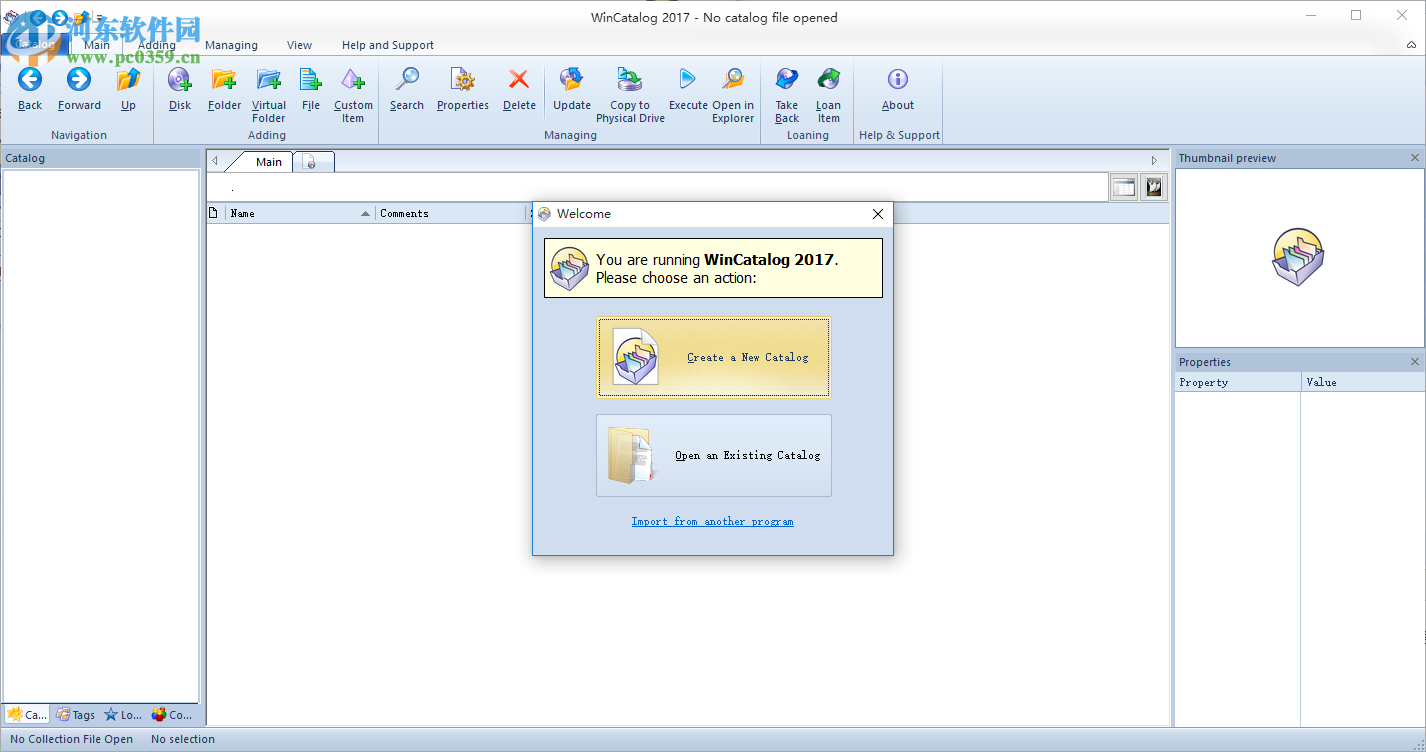Screen dimensions: 1426x752
Task: Close the Properties panel
Action: pyautogui.click(x=1415, y=362)
